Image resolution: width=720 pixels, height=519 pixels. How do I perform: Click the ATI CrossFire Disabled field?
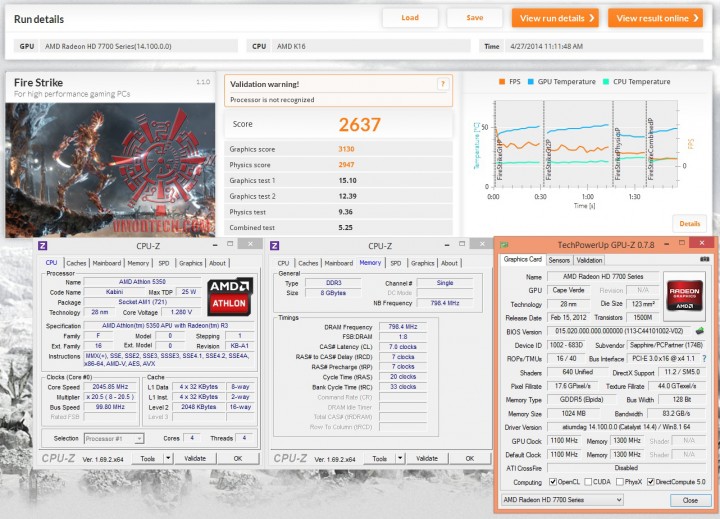[x=626, y=468]
